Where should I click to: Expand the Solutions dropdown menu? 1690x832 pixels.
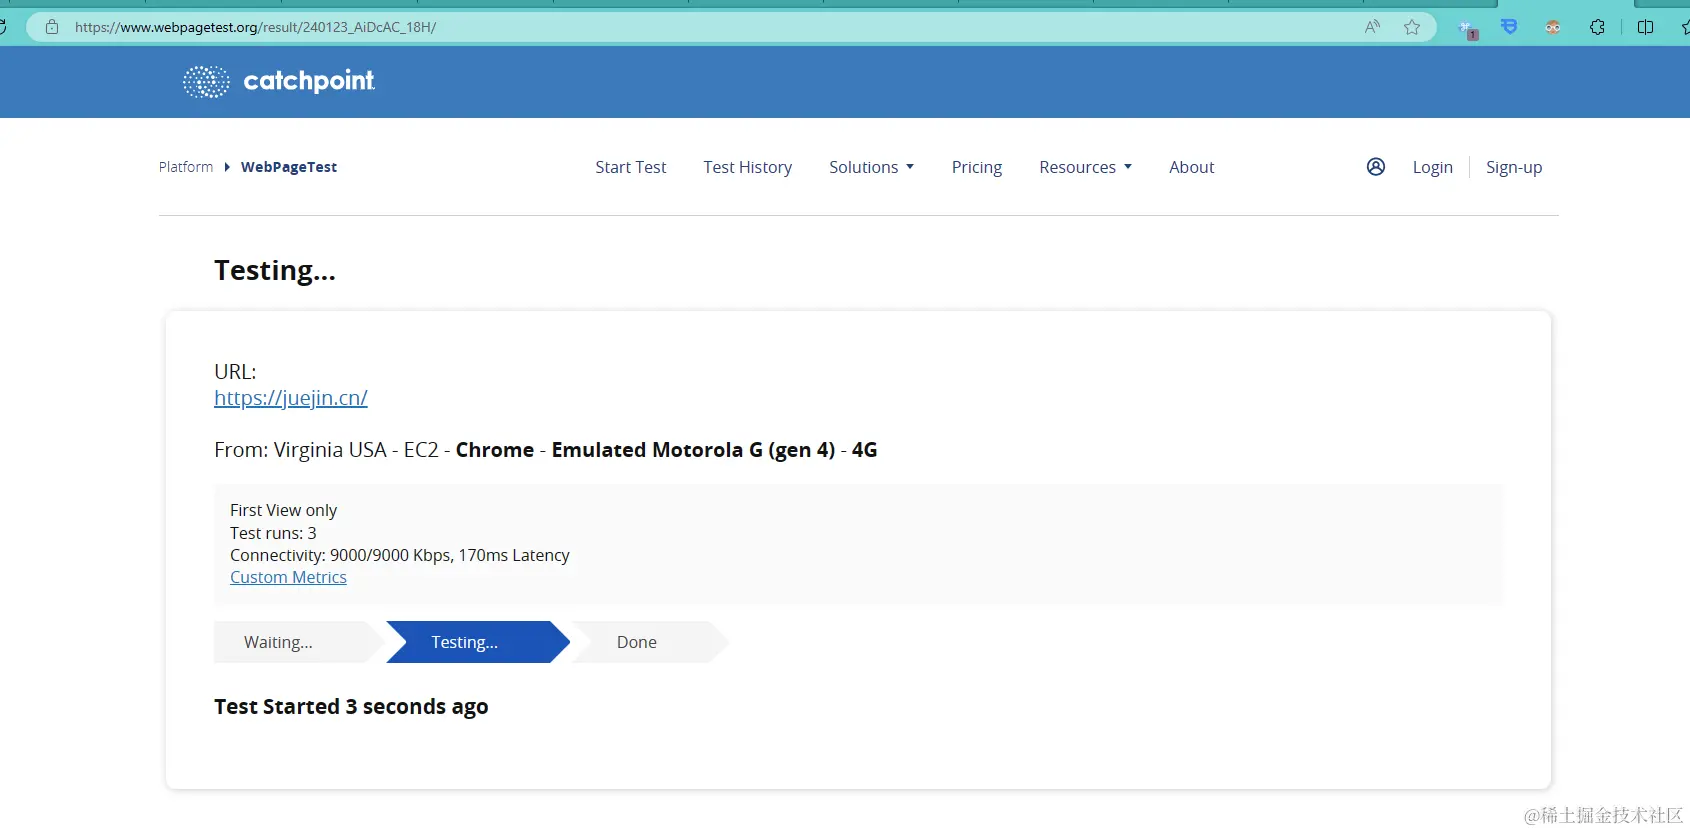[x=872, y=167]
